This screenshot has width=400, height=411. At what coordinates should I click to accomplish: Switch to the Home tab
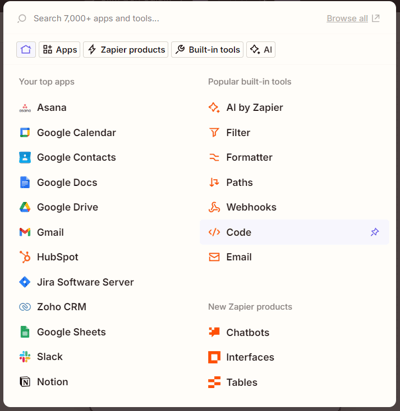click(26, 50)
